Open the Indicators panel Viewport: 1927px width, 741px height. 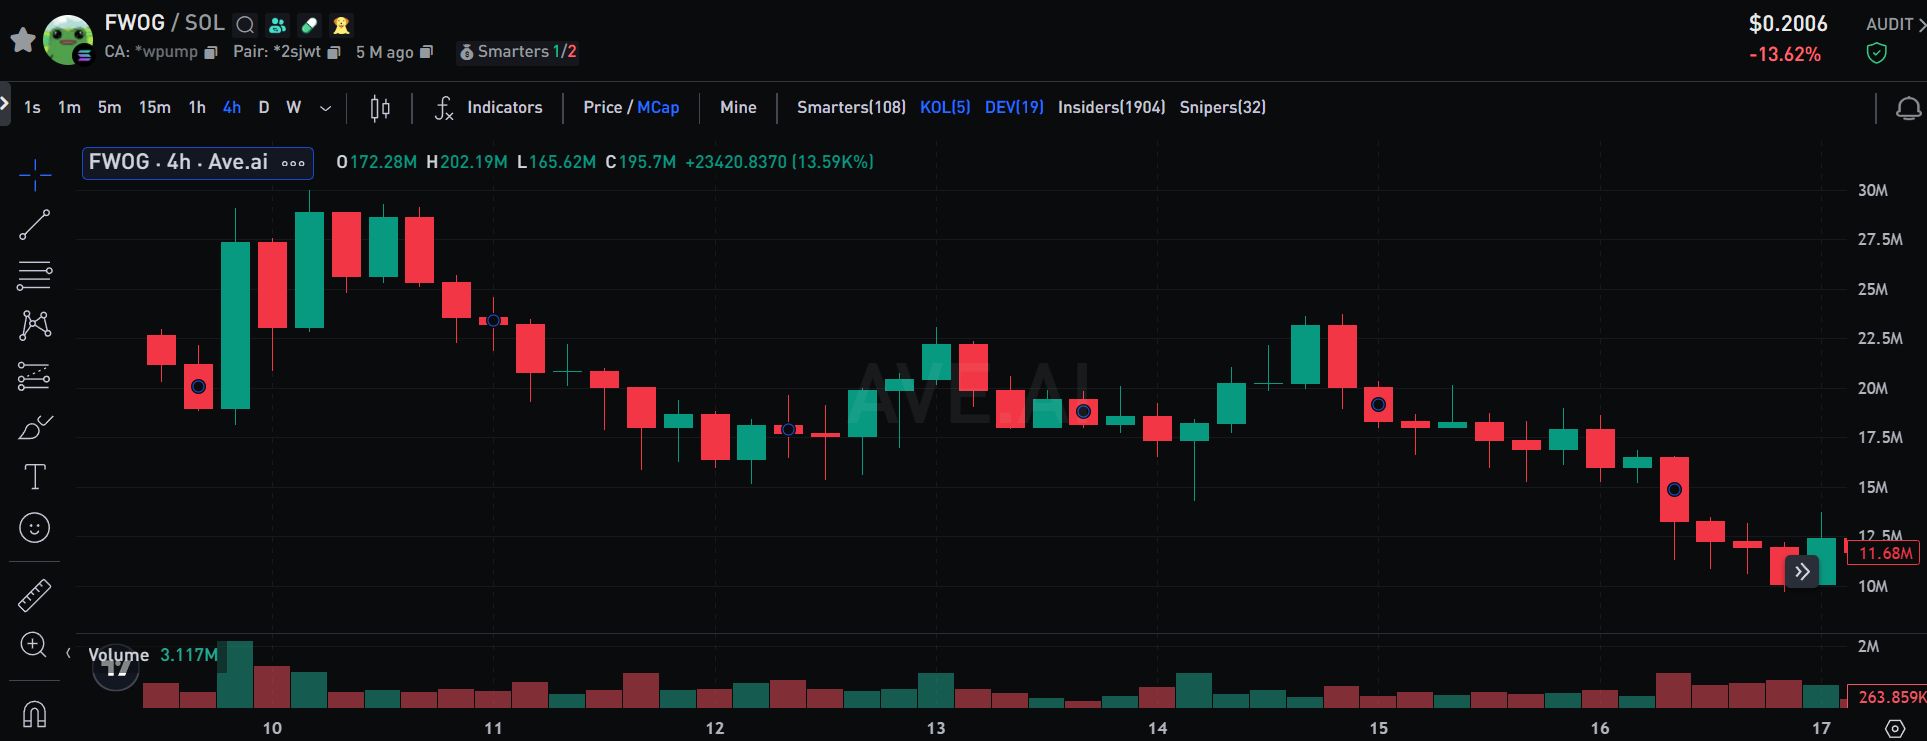click(x=489, y=107)
